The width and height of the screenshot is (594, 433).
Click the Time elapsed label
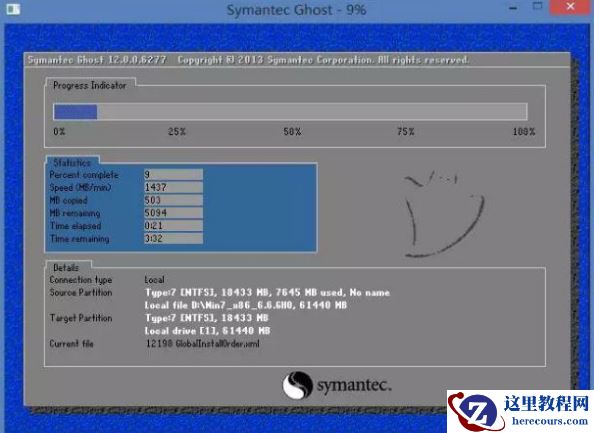pyautogui.click(x=75, y=226)
